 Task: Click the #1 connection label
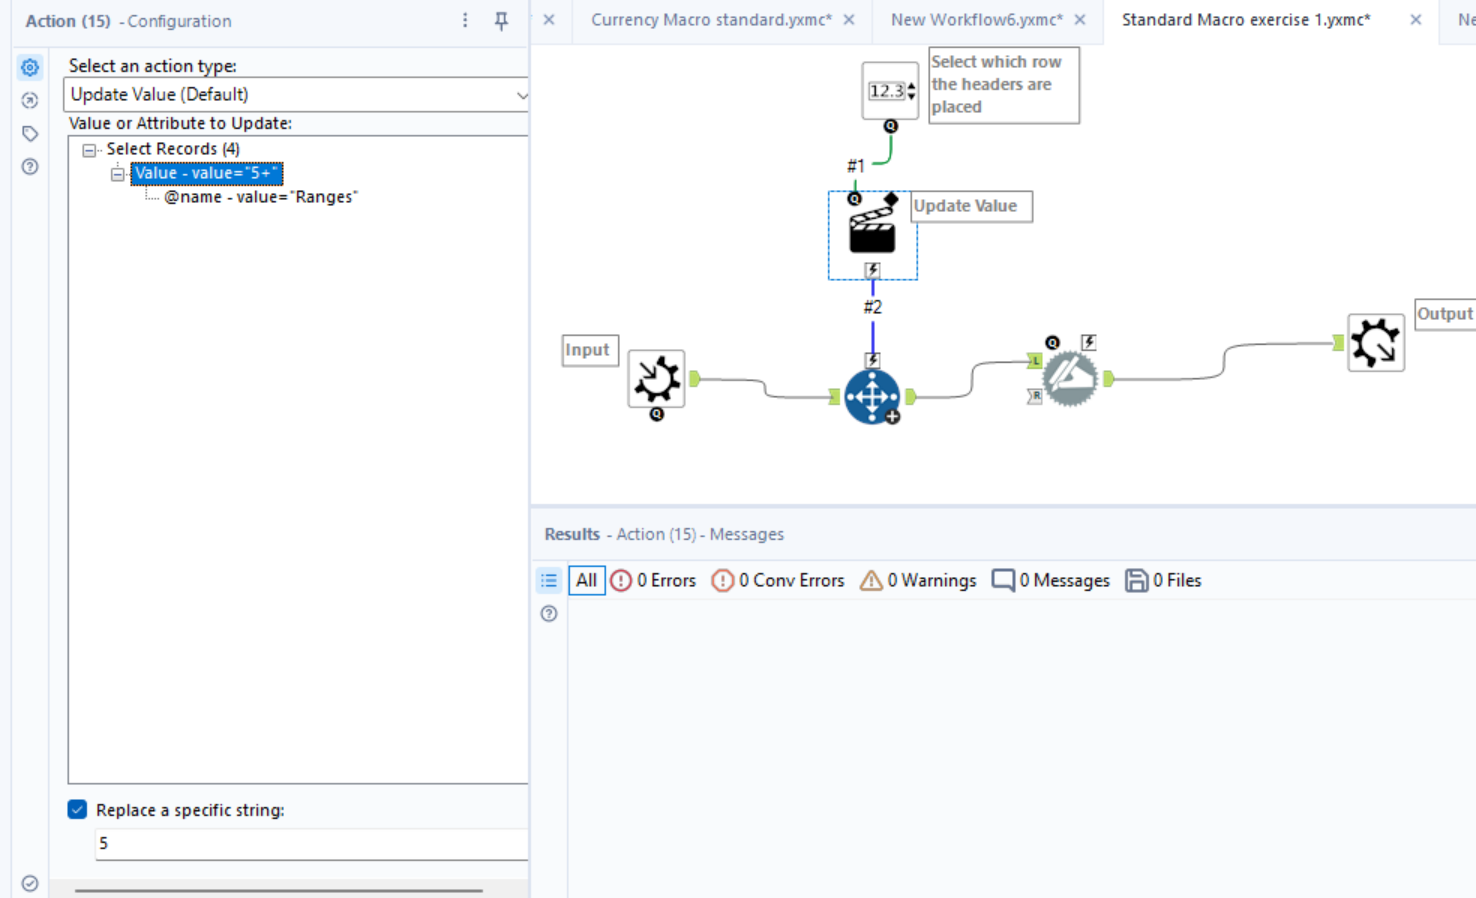(856, 166)
